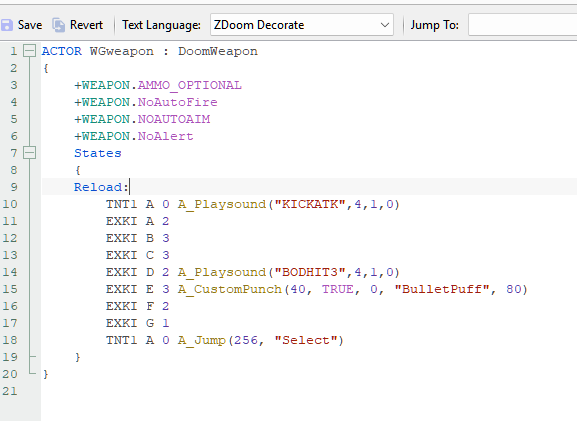Collapse the ACTOR WGweapon fold marker

click(x=29, y=51)
